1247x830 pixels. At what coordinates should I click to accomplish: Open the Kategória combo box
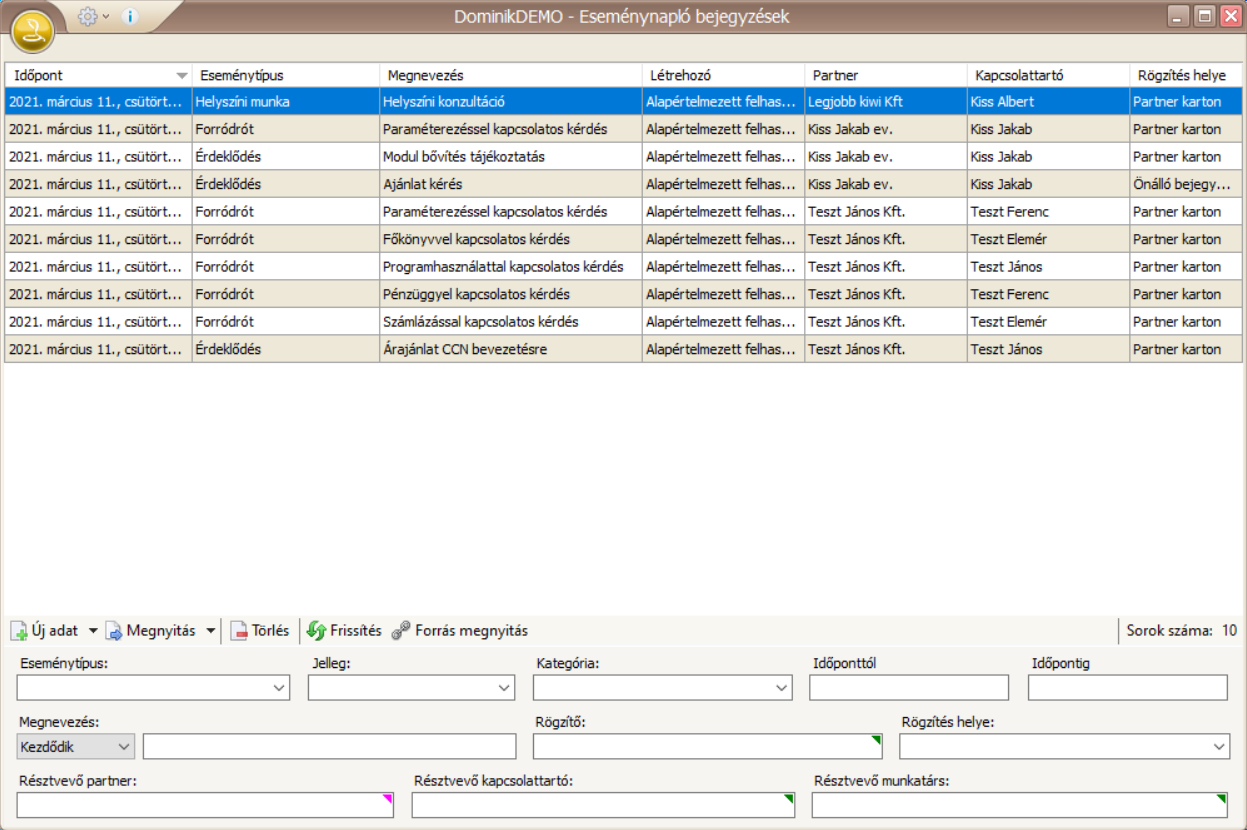(662, 688)
